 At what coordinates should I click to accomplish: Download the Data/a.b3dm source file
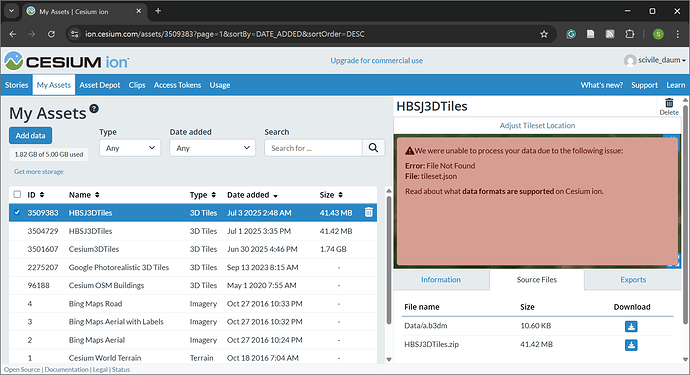(631, 326)
